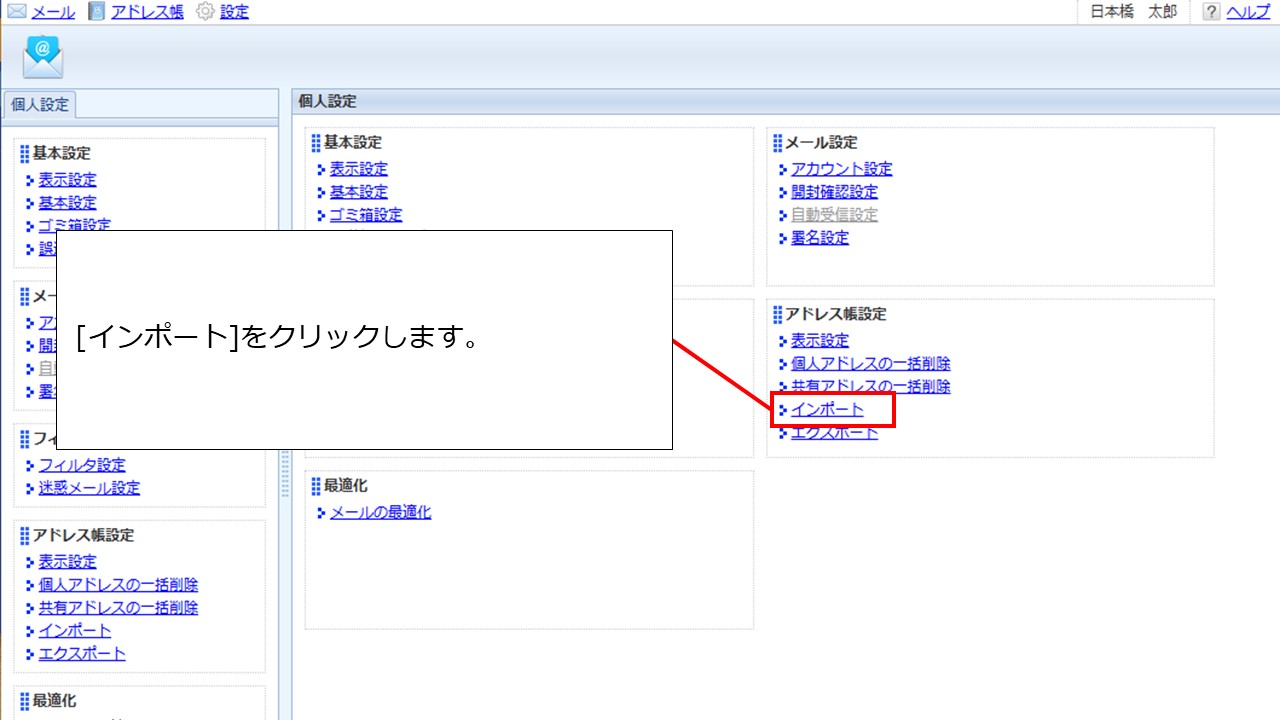Click grip icon beside 最適化 heading in main panel
This screenshot has height=720, width=1280.
tap(316, 486)
